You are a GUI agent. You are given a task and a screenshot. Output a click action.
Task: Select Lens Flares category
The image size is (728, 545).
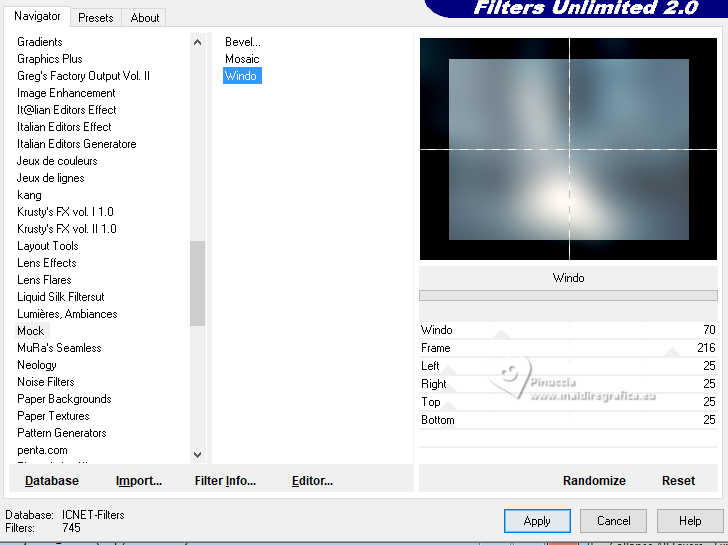pyautogui.click(x=44, y=280)
